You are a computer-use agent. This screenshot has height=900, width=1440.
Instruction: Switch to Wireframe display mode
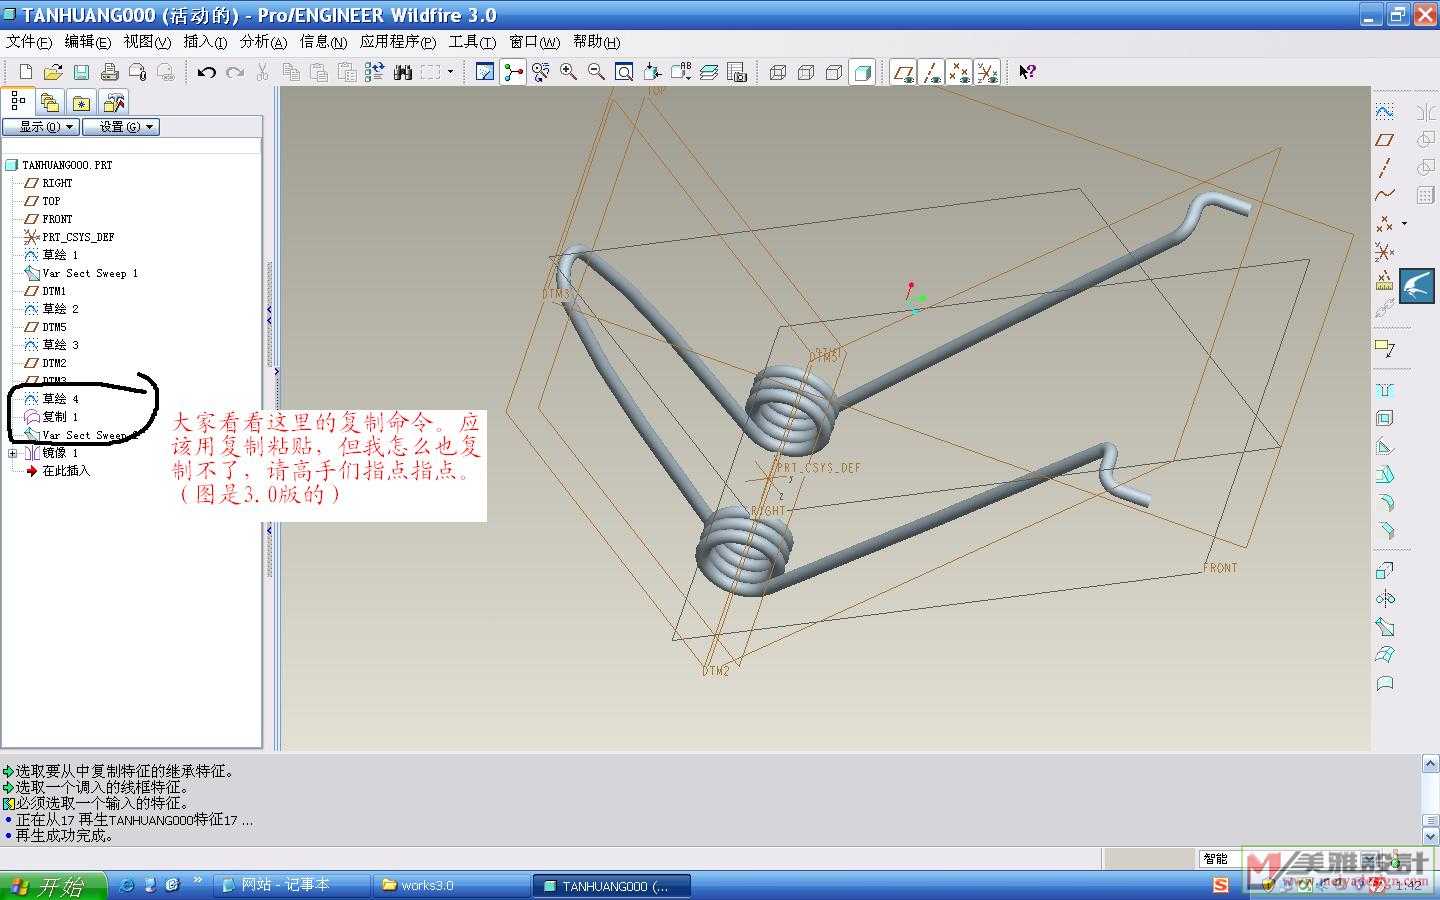[x=778, y=72]
